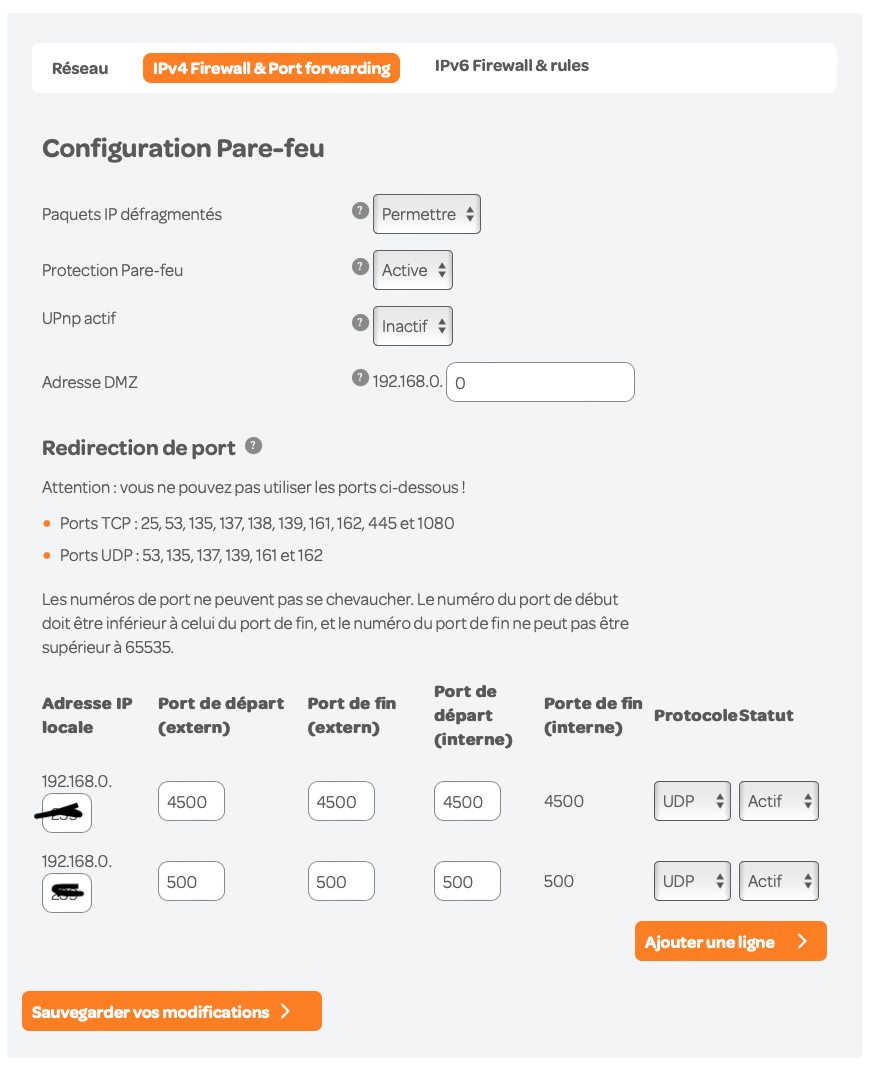The width and height of the screenshot is (886, 1079).
Task: Select IPv4 Firewall & Port forwarding tab
Action: pos(271,68)
